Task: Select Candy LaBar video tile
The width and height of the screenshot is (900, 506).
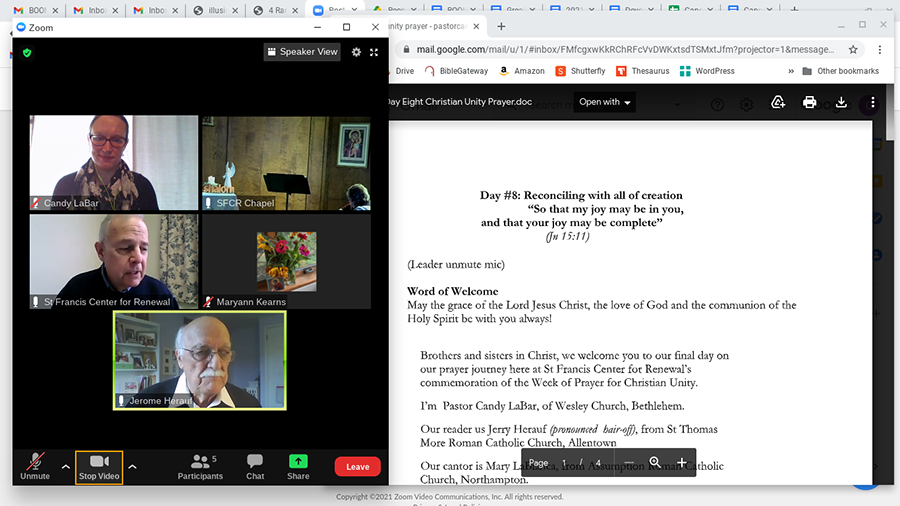Action: [114, 162]
